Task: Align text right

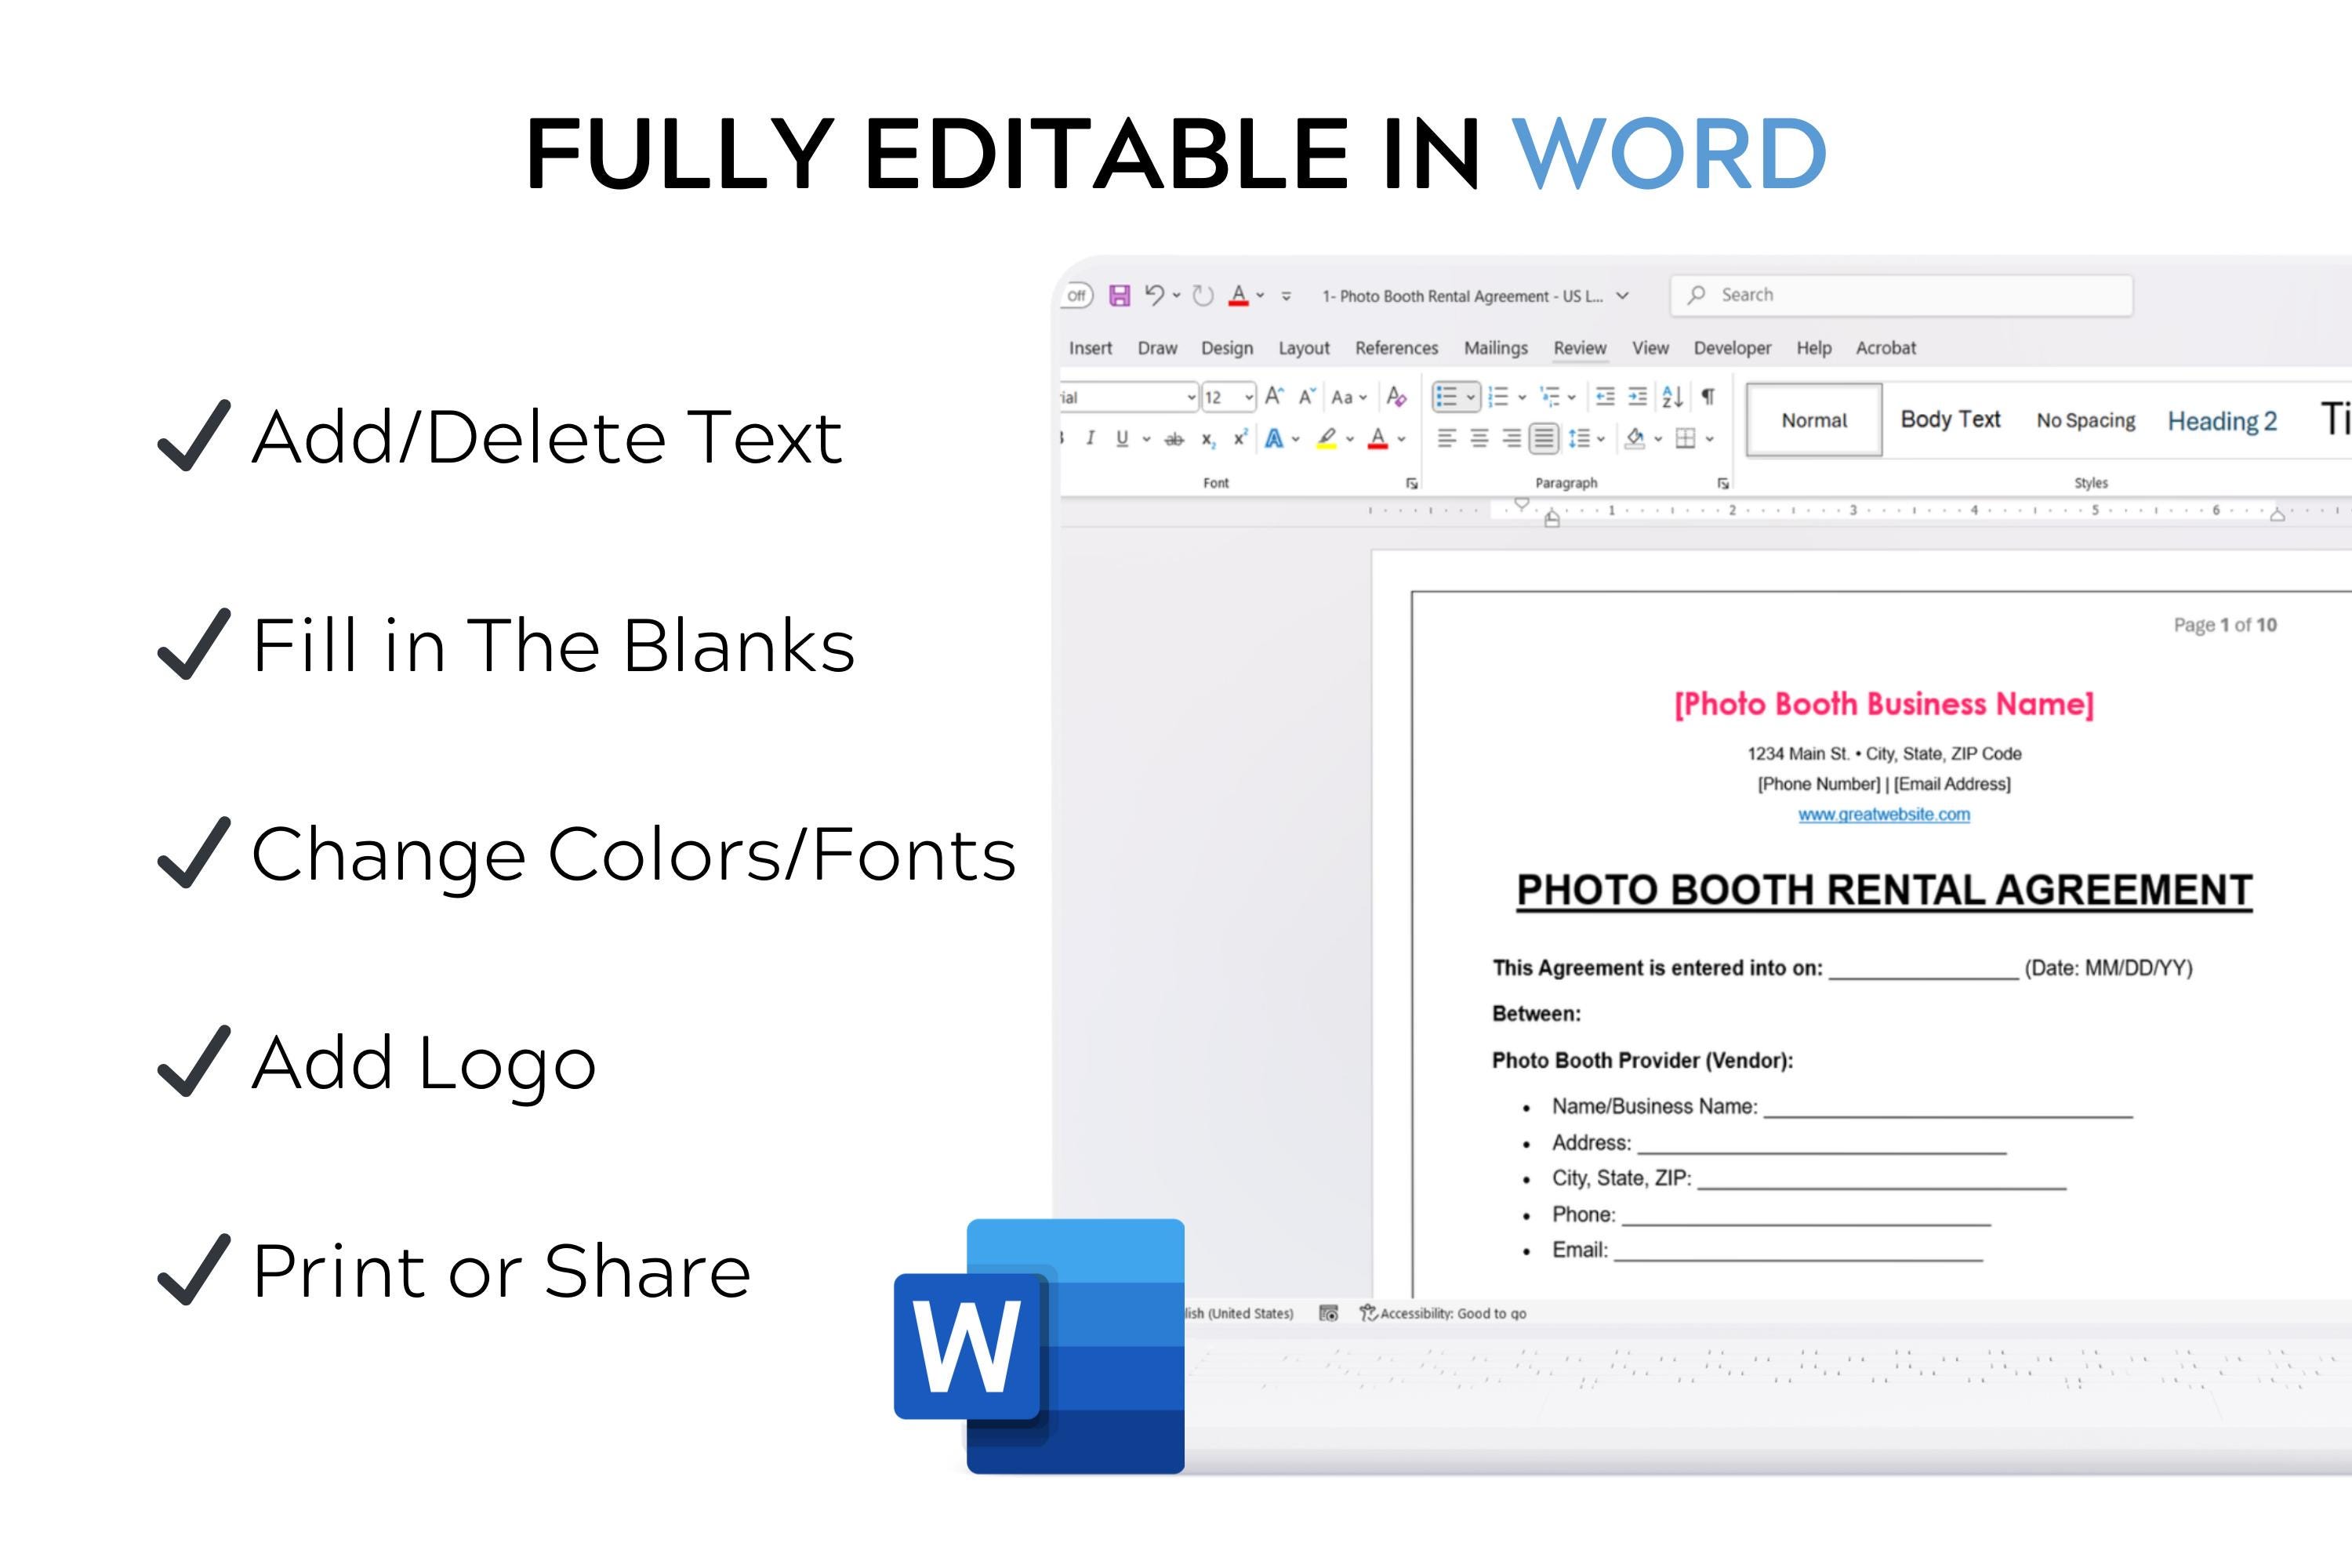Action: tap(1512, 438)
